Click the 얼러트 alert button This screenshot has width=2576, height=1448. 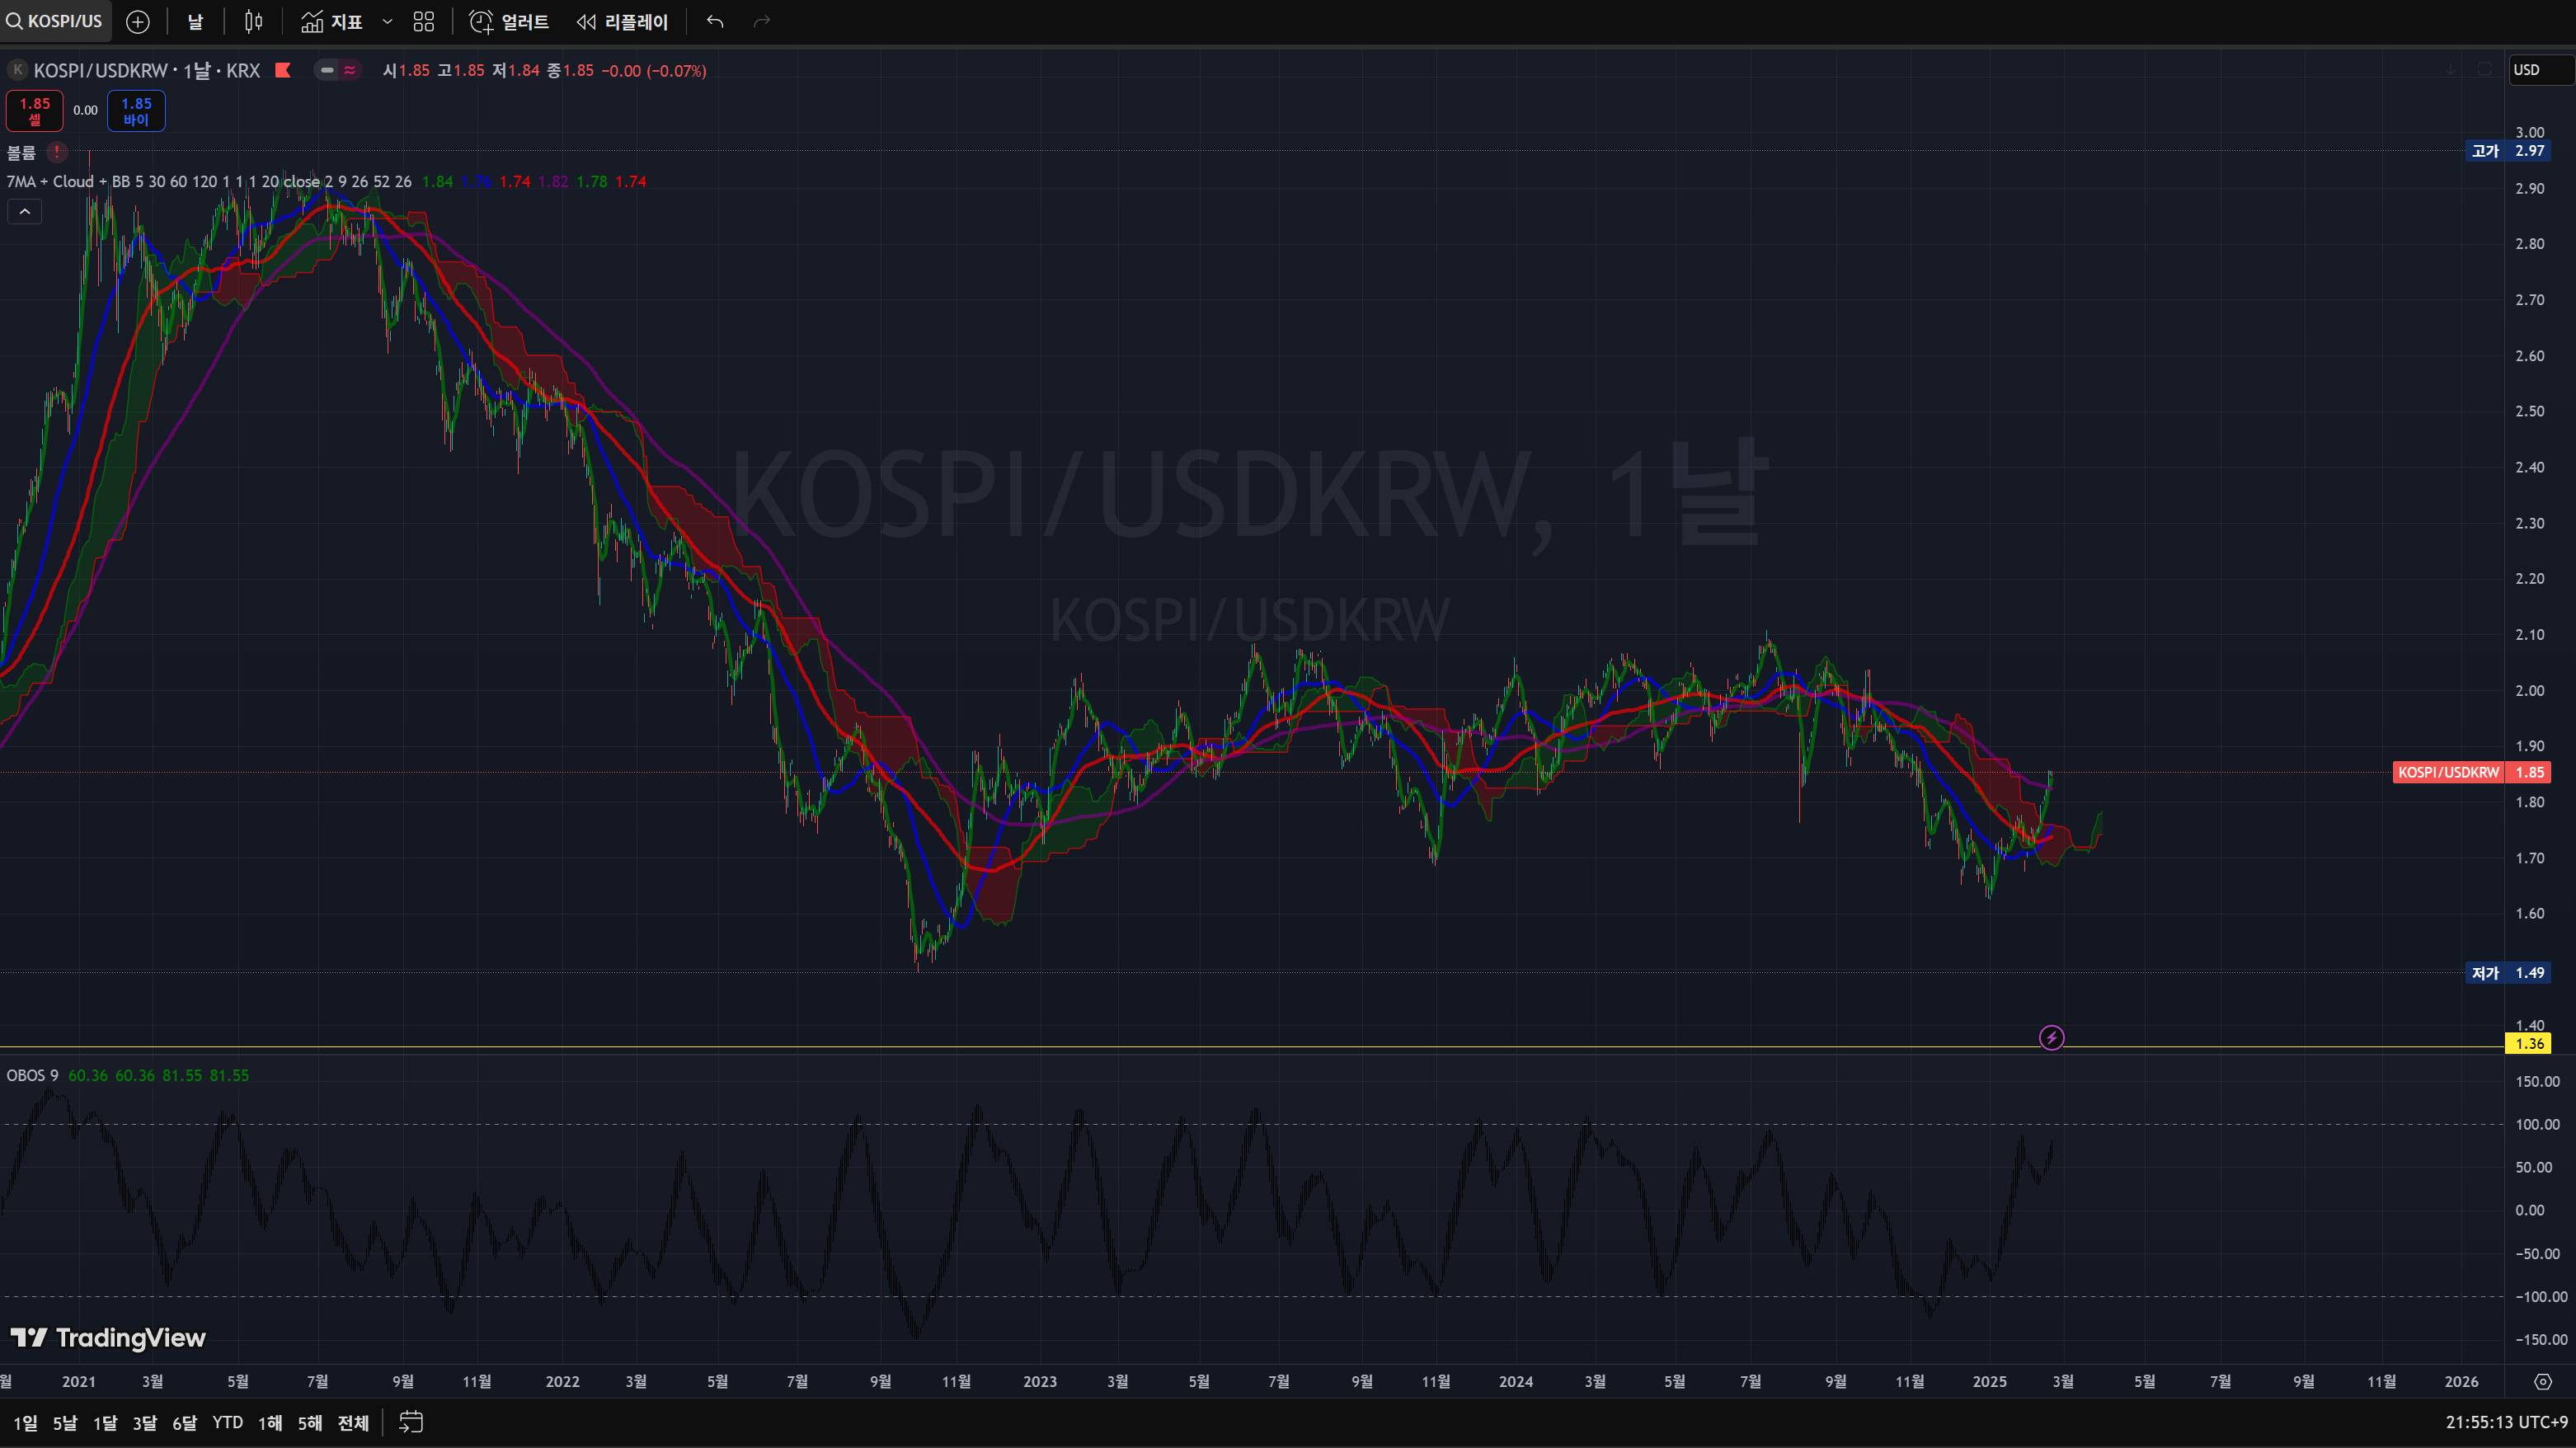point(509,21)
